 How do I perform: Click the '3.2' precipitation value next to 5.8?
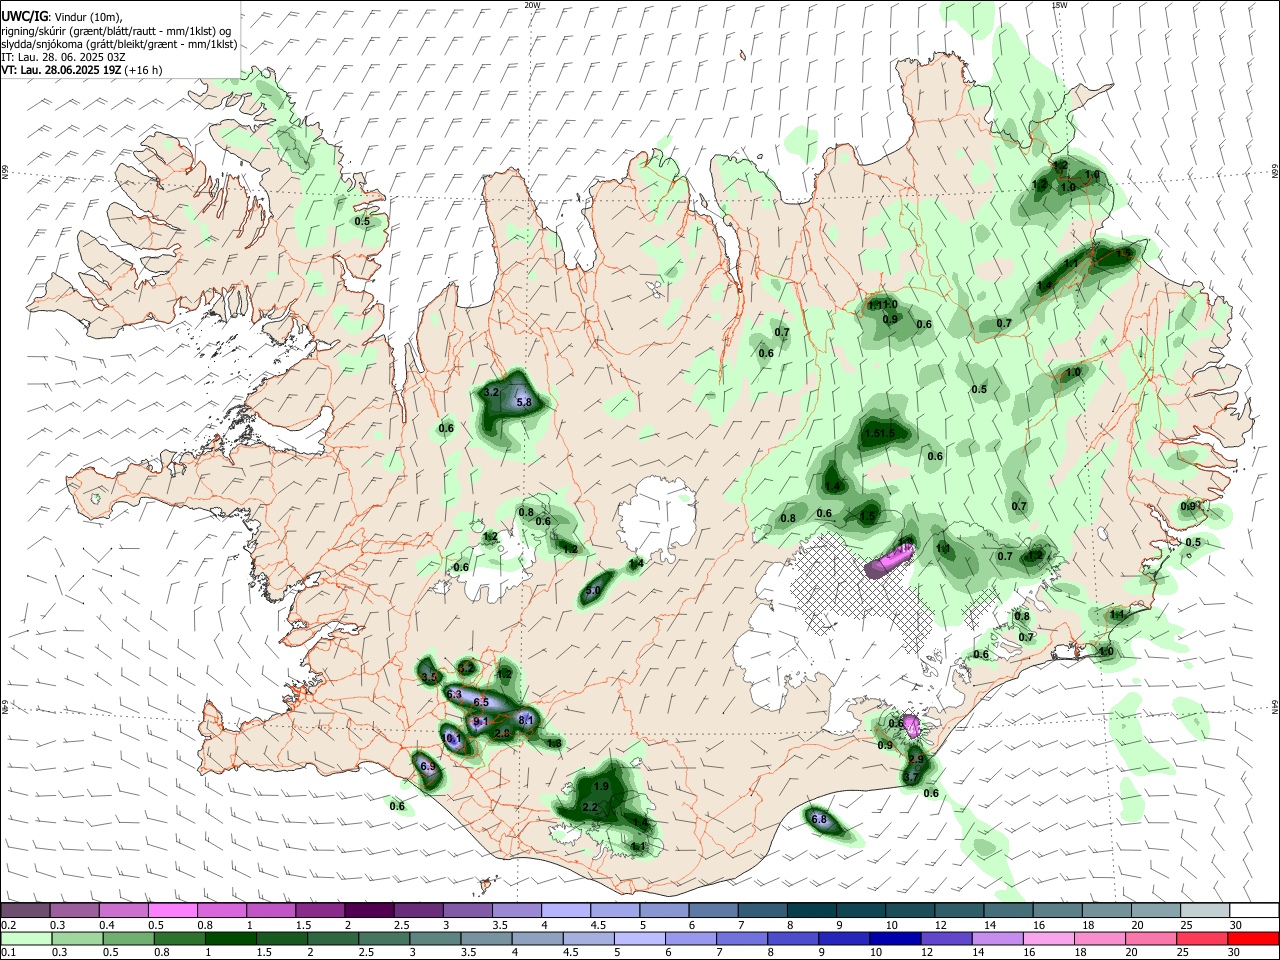[491, 393]
